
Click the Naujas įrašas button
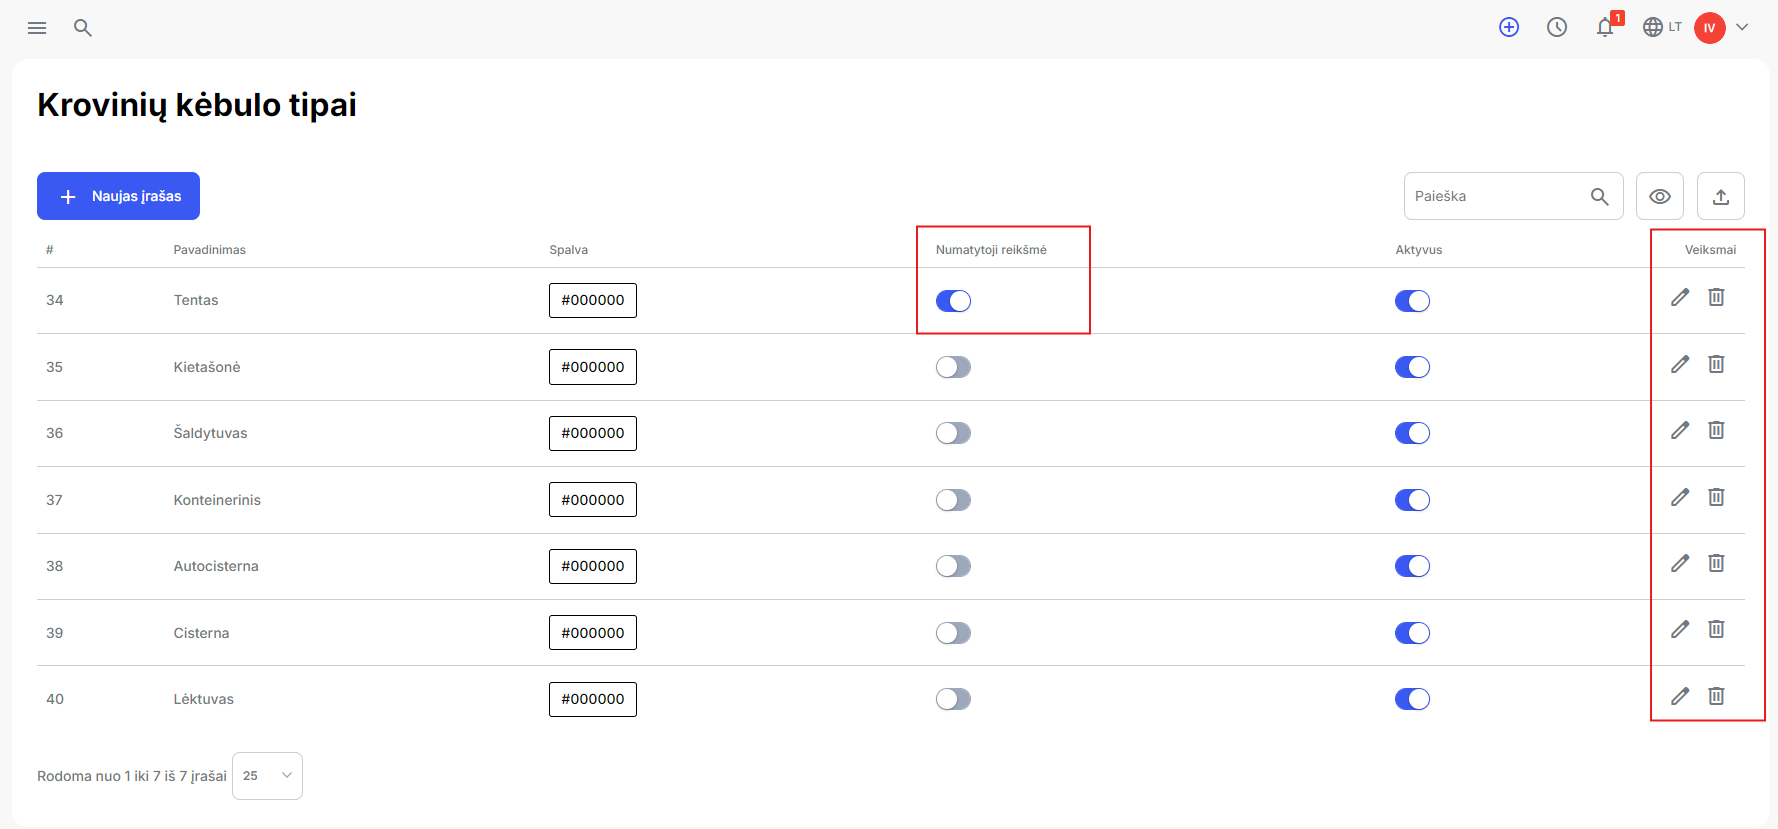[x=118, y=196]
